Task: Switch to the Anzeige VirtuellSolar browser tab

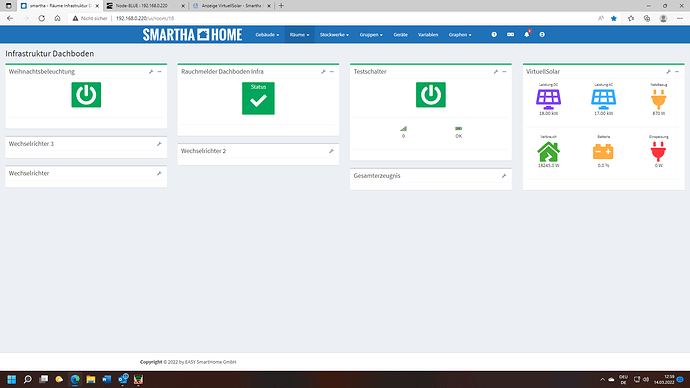Action: (232, 6)
